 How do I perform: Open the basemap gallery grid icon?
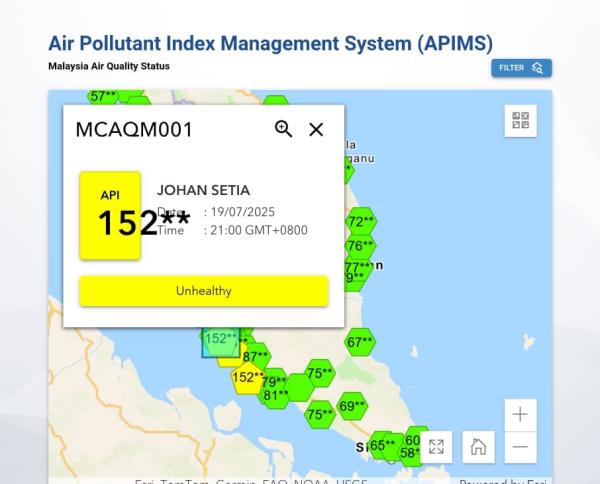pos(520,121)
